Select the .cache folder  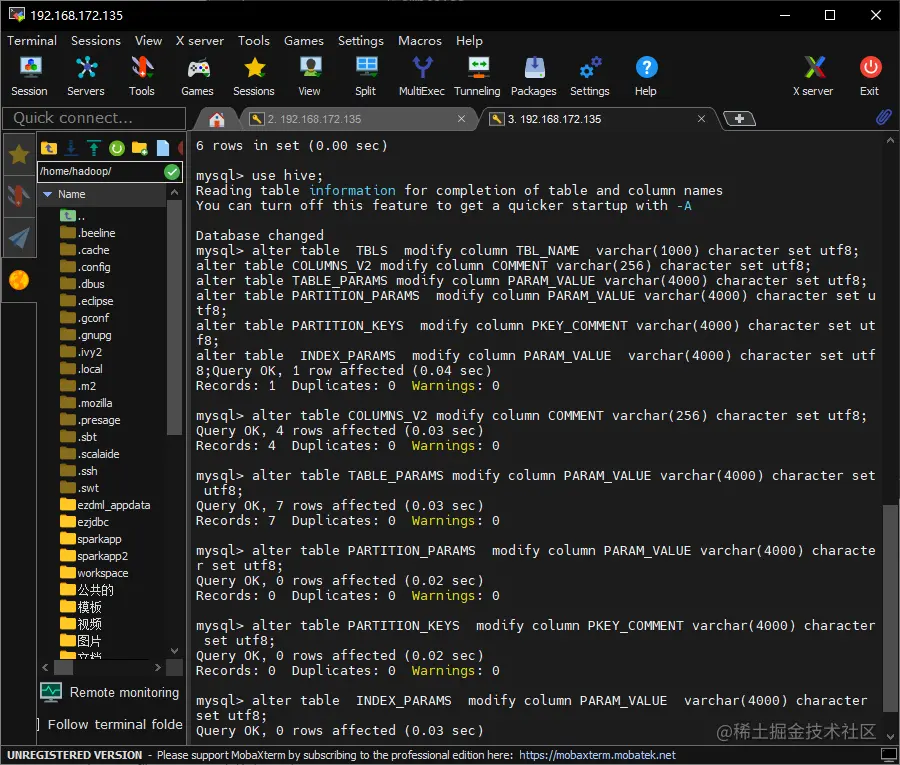click(x=84, y=250)
